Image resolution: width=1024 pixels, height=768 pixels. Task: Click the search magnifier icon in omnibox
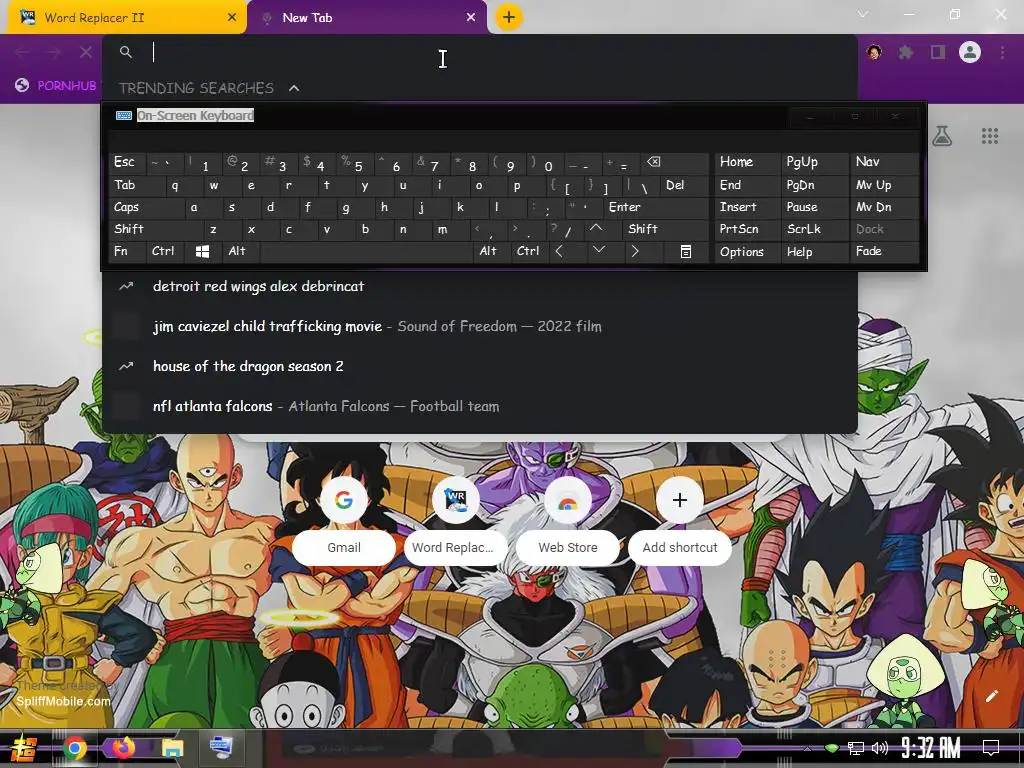tap(126, 52)
